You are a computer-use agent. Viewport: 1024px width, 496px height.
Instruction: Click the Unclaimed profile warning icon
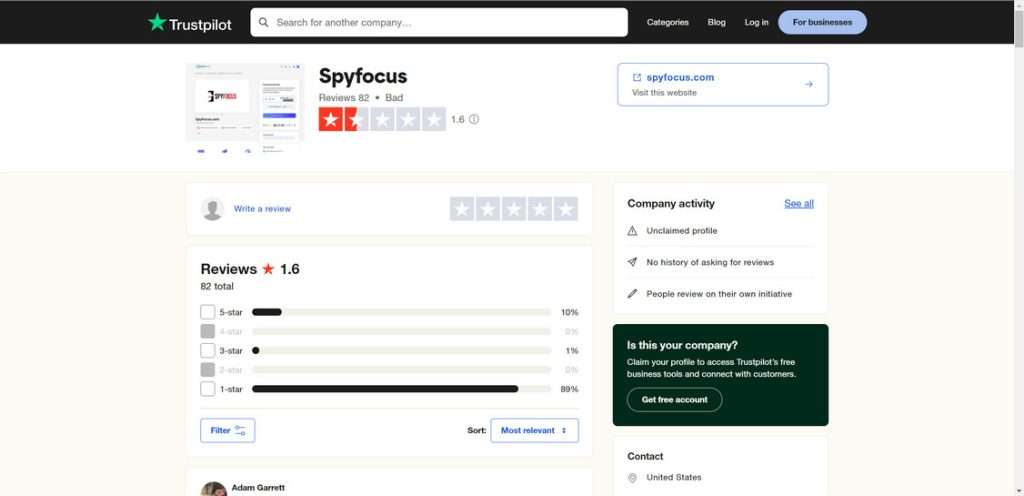632,231
